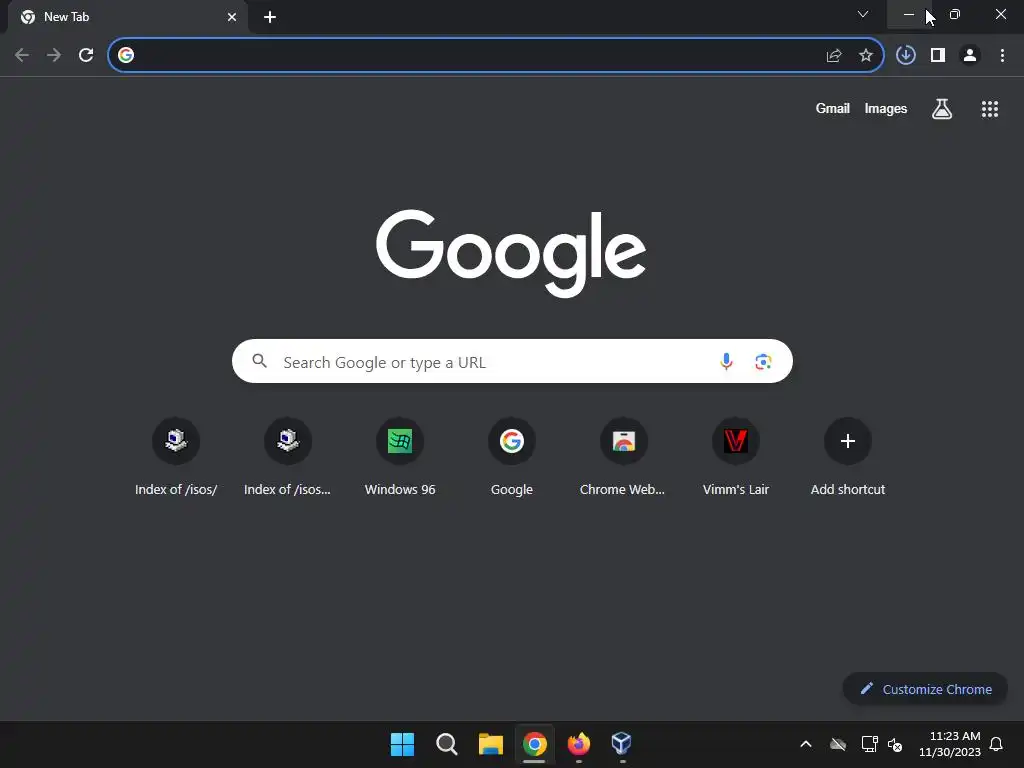This screenshot has height=768, width=1024.
Task: Click the magnifier in the search box
Action: coord(259,360)
